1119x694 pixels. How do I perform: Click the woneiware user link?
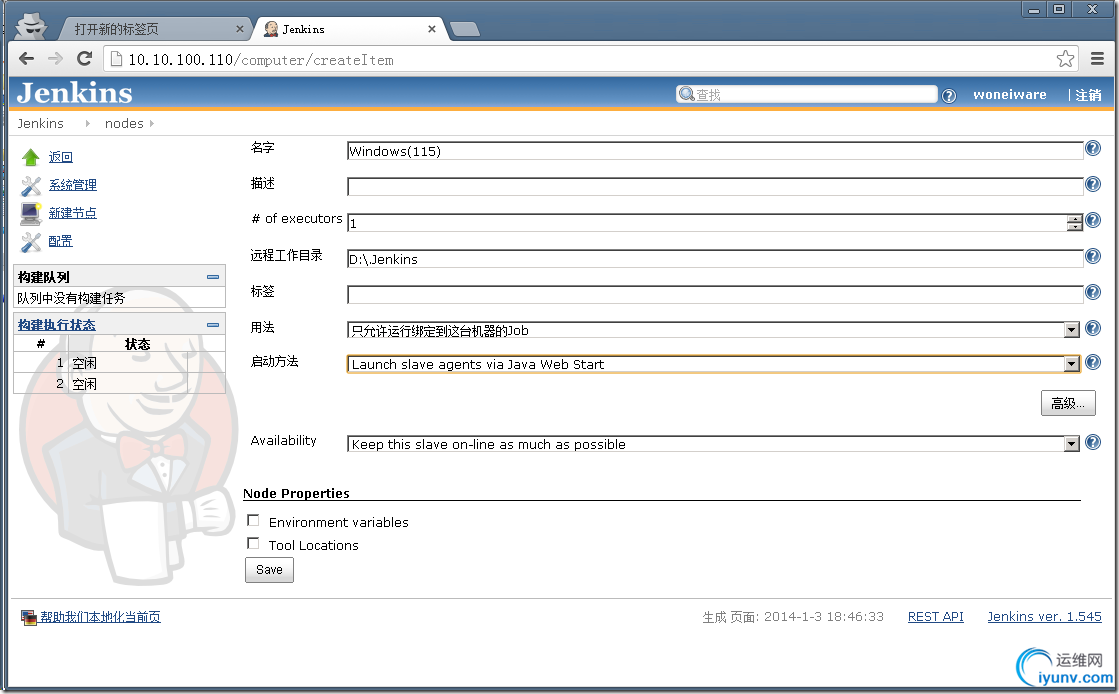[x=1010, y=95]
